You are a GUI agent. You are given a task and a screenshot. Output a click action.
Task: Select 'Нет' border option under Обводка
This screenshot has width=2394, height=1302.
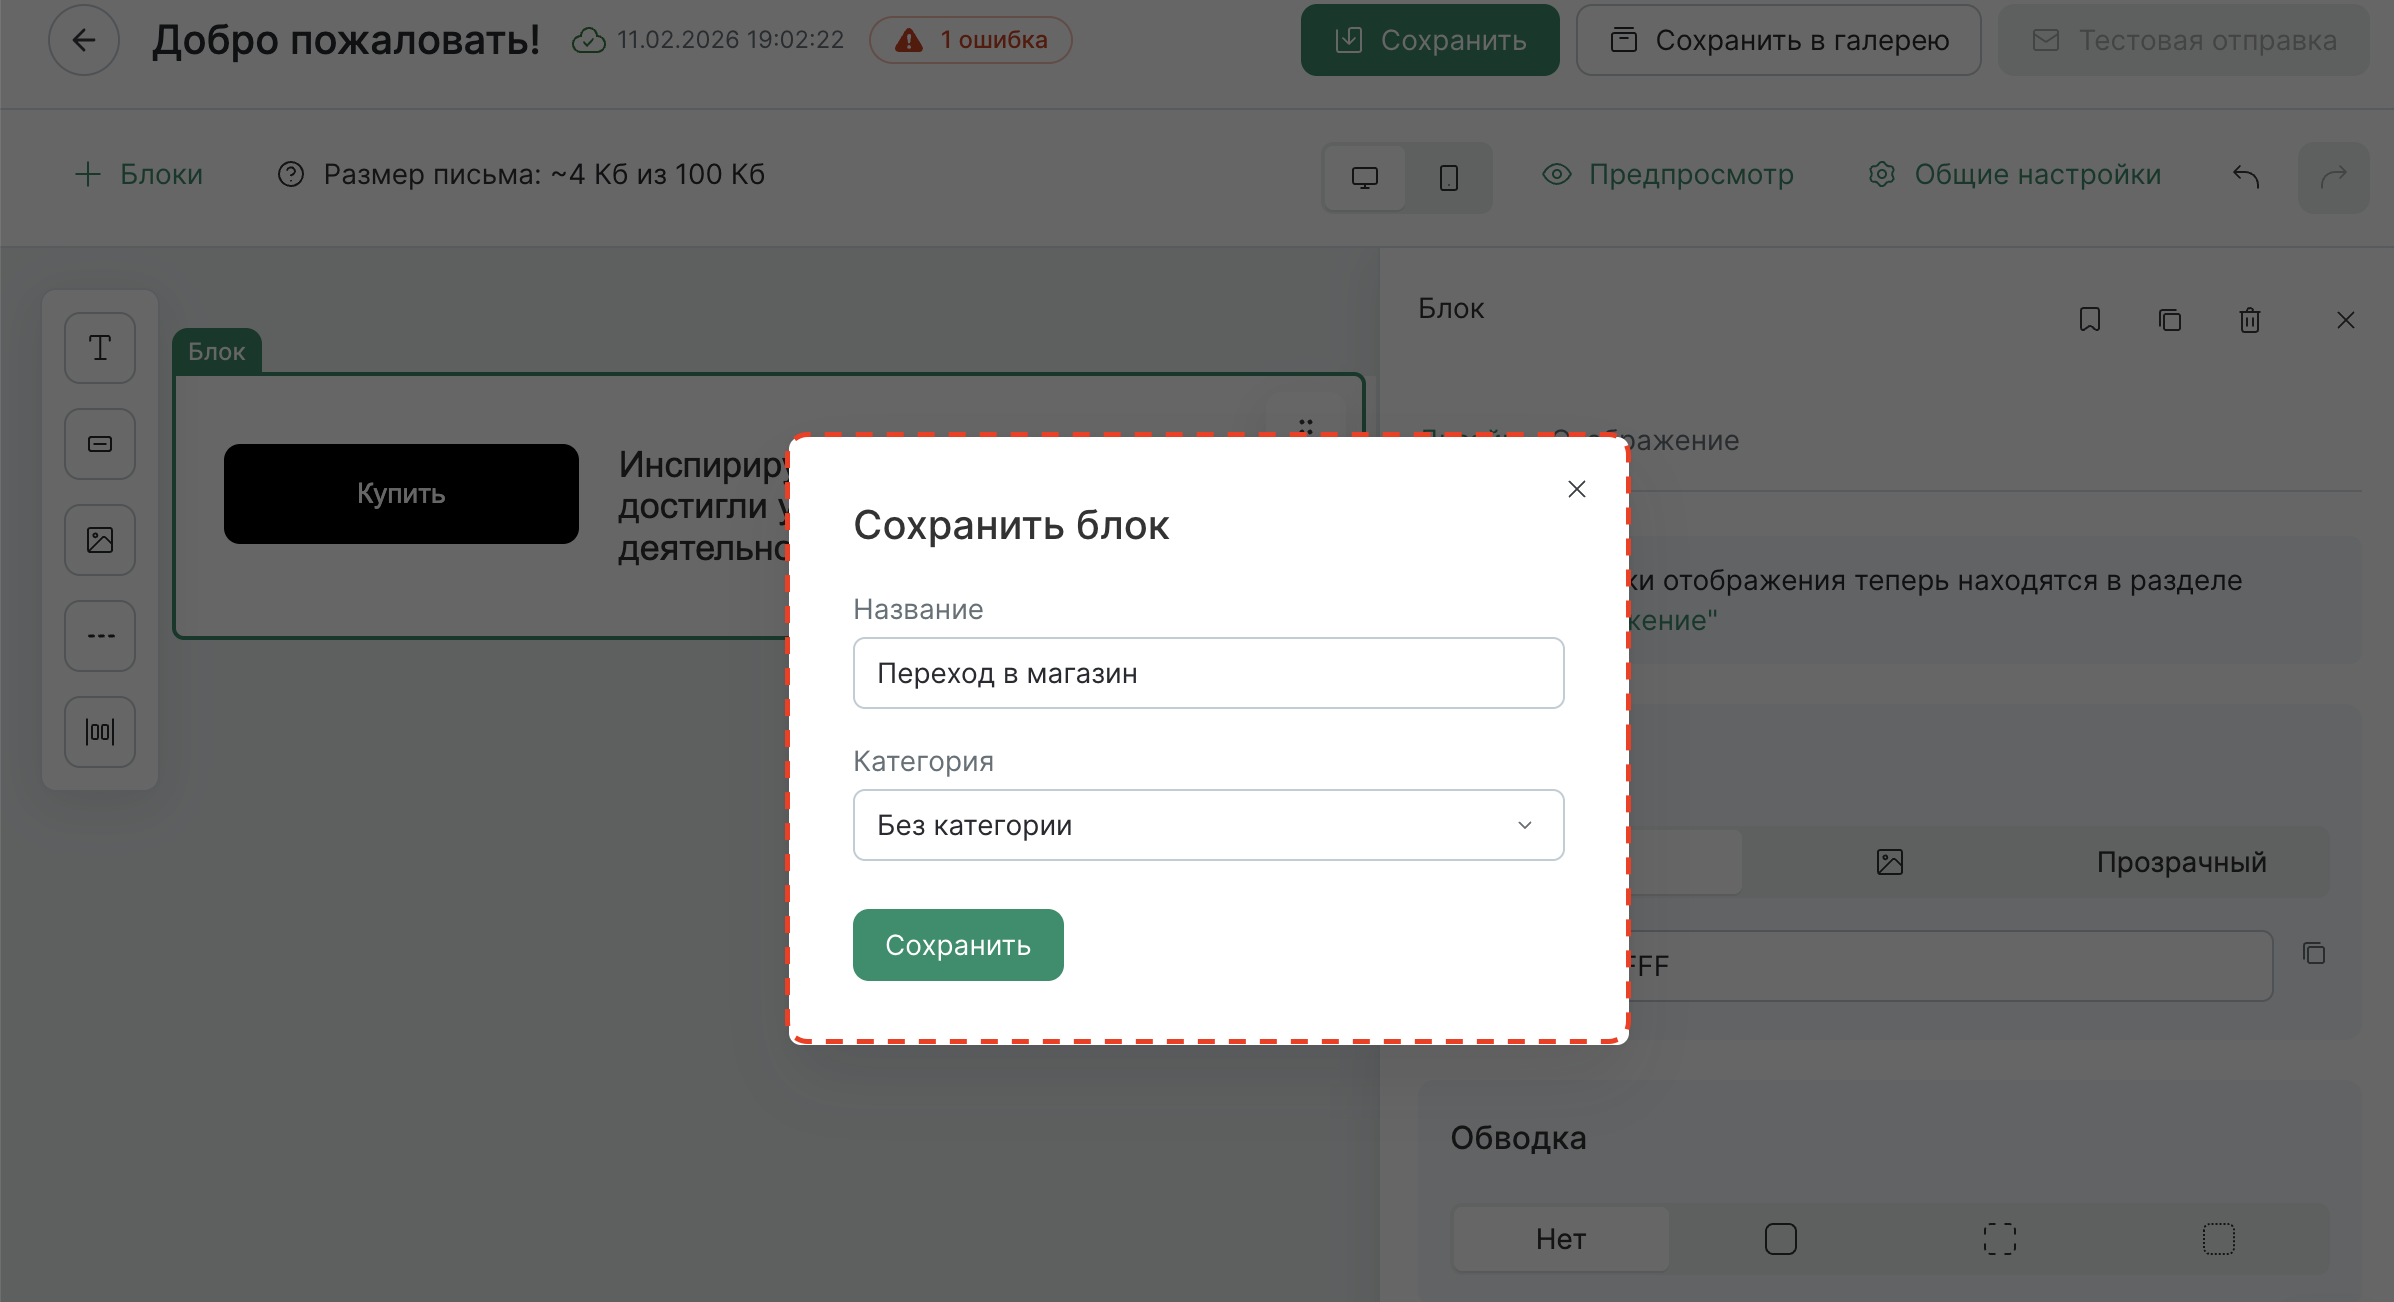[x=1560, y=1239]
